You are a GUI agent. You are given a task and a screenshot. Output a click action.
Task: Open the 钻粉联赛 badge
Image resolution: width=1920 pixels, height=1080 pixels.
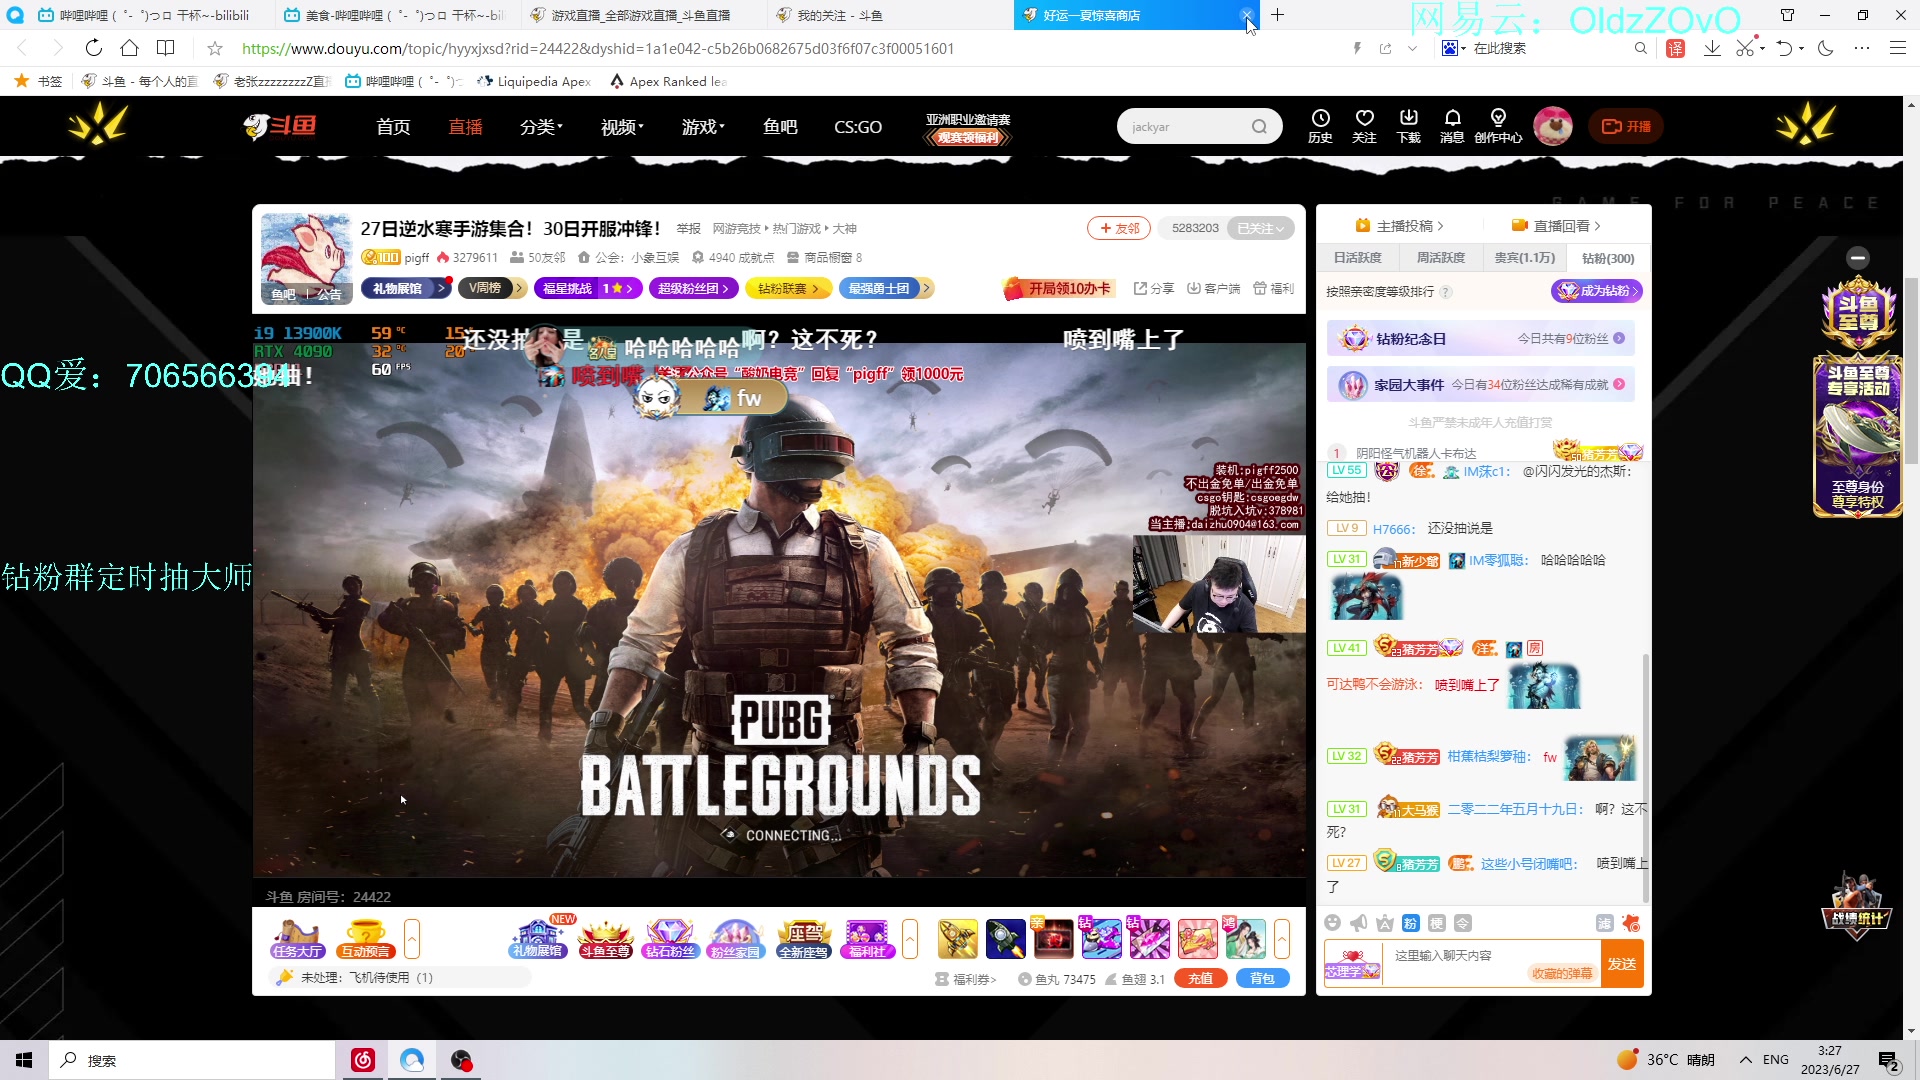(x=788, y=288)
